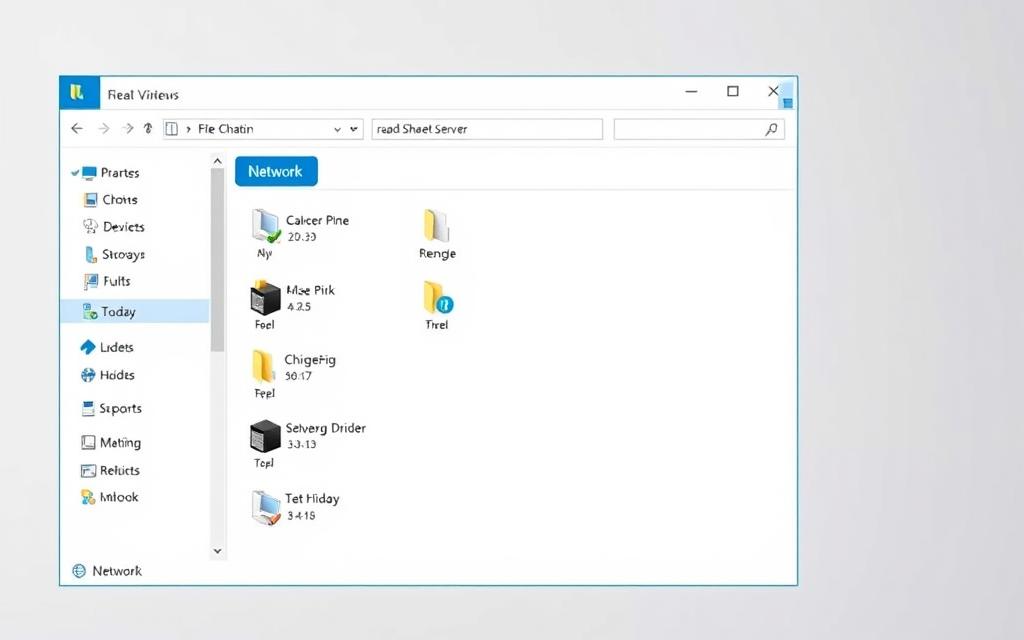Select the Today sidebar entry
1024x640 pixels.
pos(118,311)
